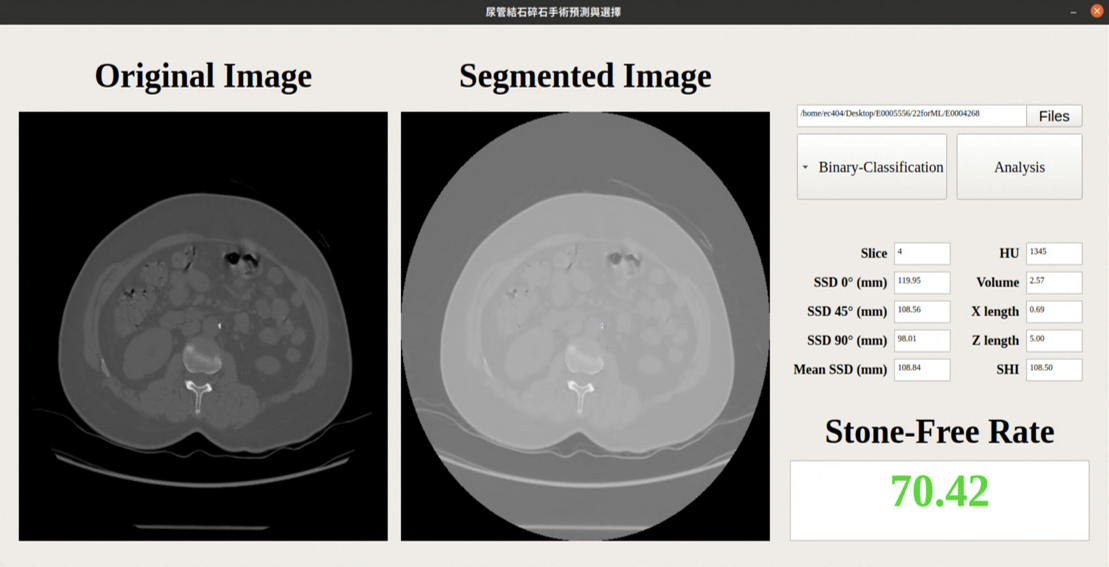1109x567 pixels.
Task: Click the Stone-Free Rate result box
Action: coord(939,500)
